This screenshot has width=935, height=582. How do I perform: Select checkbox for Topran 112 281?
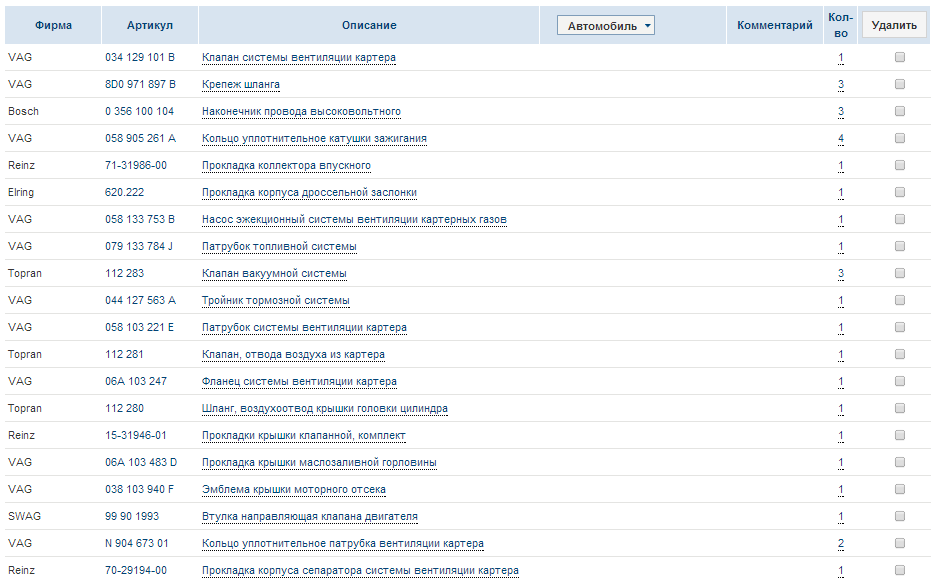click(x=900, y=354)
